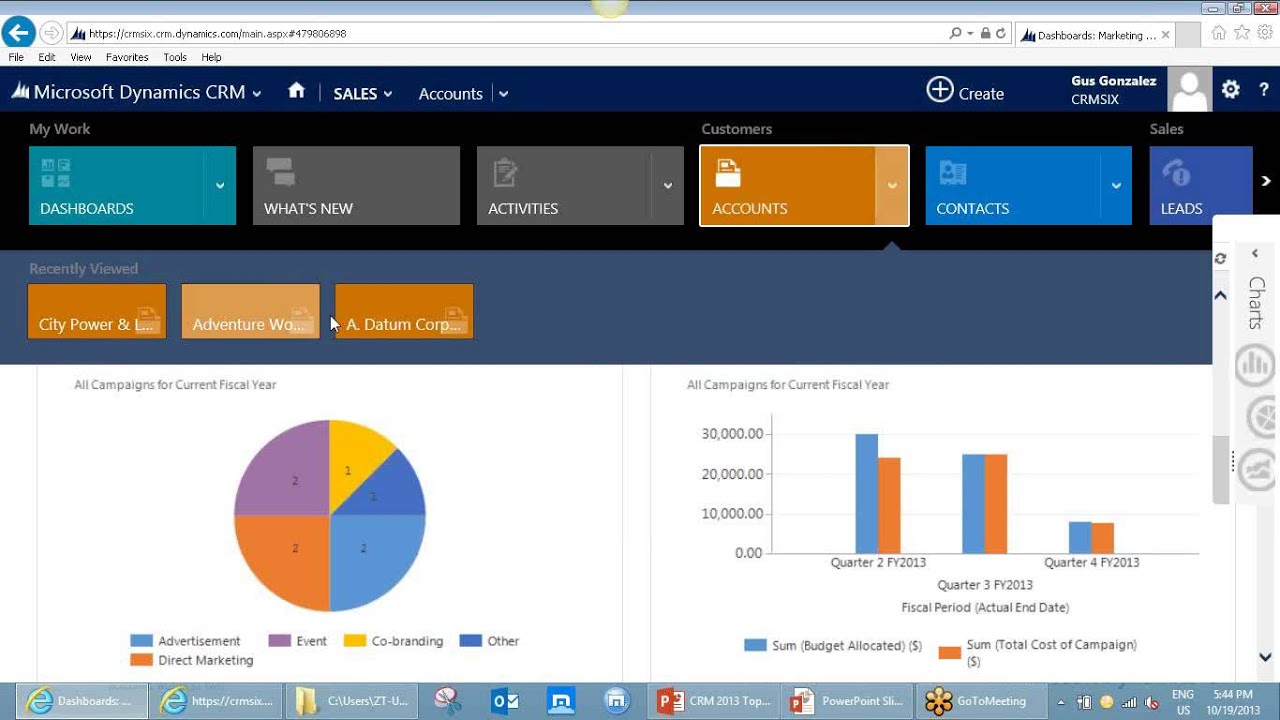Click the Direct Marketing legend label

coord(205,660)
